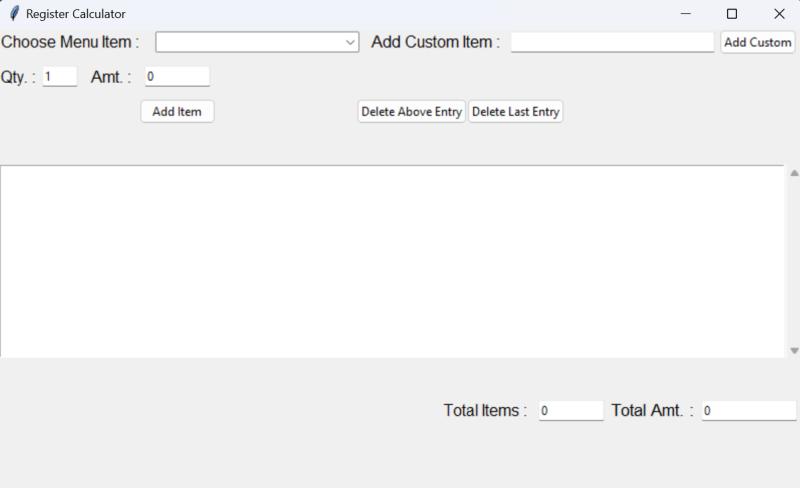Select the Amt. input field
Screen dimensions: 800x488
tap(177, 77)
